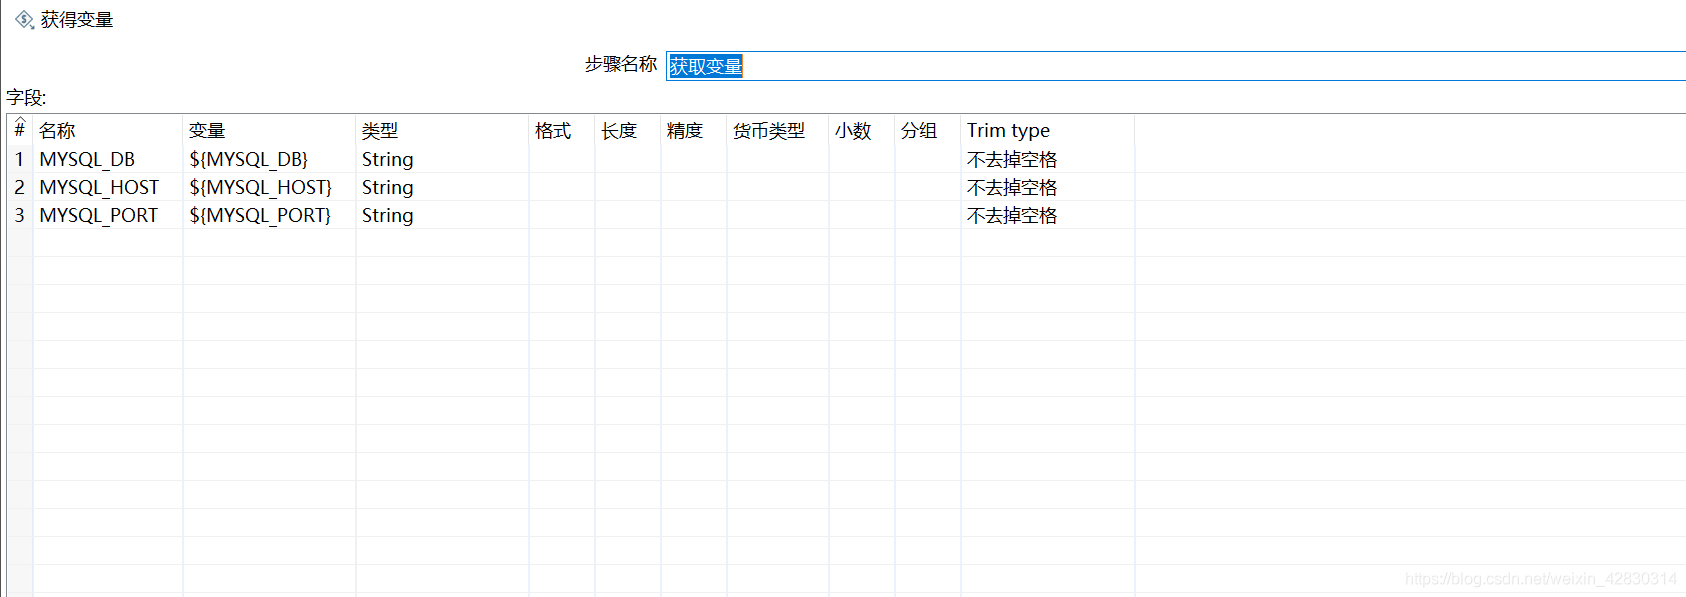This screenshot has width=1686, height=597.
Task: Click the 精度 column header
Action: pos(694,130)
